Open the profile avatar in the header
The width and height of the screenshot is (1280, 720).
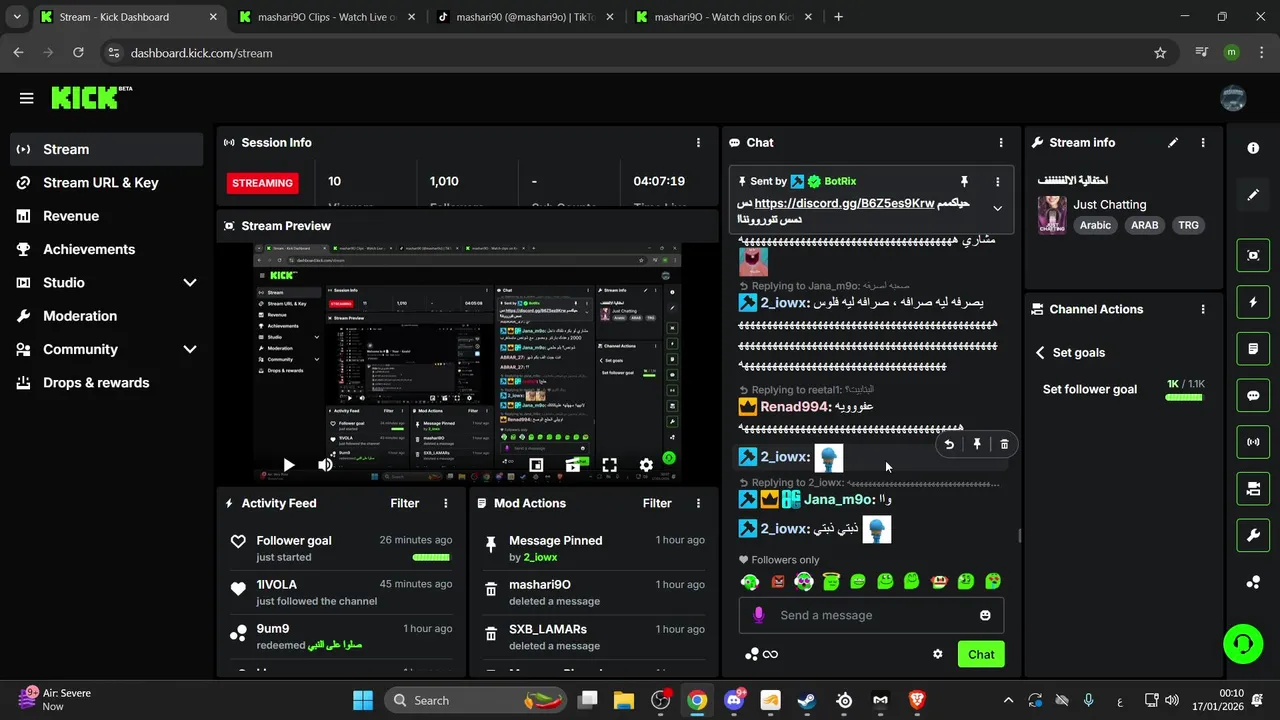pos(1233,98)
